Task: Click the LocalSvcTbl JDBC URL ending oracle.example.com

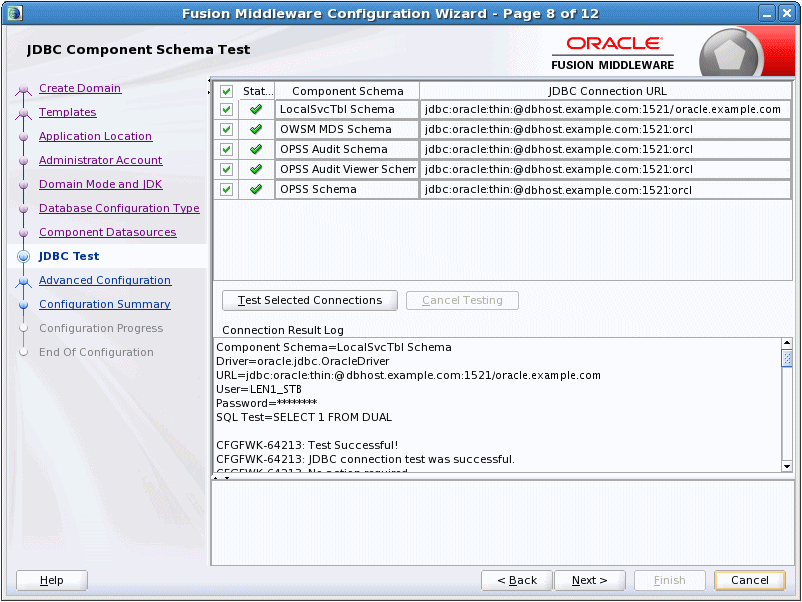Action: point(606,109)
